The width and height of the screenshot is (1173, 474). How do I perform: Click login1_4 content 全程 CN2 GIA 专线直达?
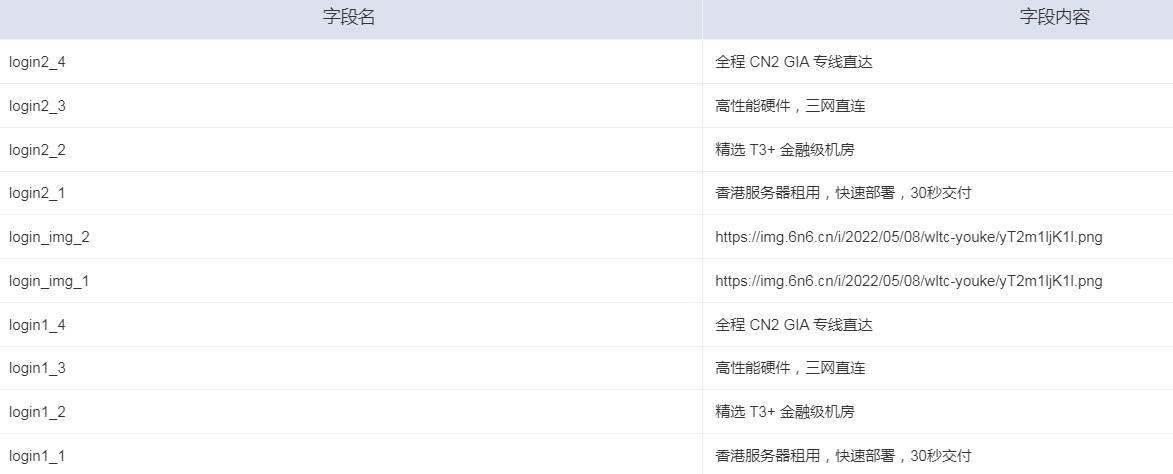coord(794,324)
